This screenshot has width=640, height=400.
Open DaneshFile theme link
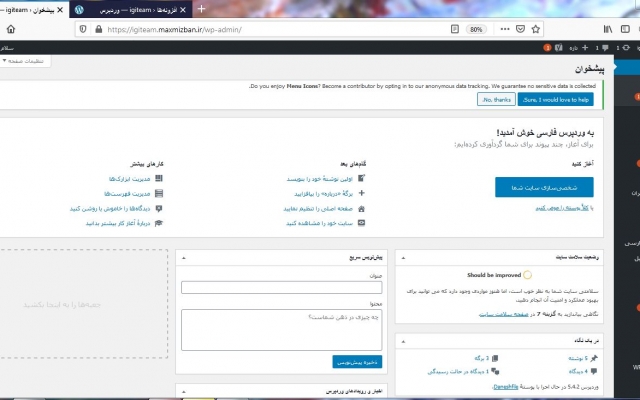point(505,387)
